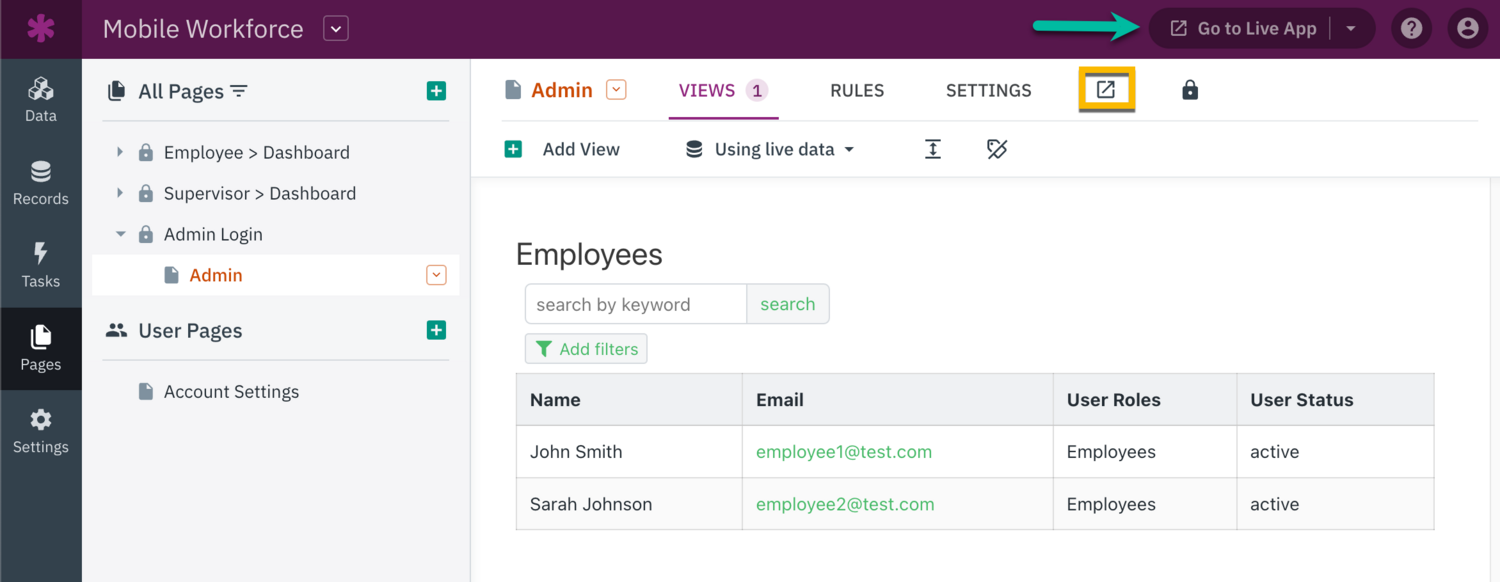Click the filter icon beside All Pages
This screenshot has width=1500, height=582.
point(239,91)
